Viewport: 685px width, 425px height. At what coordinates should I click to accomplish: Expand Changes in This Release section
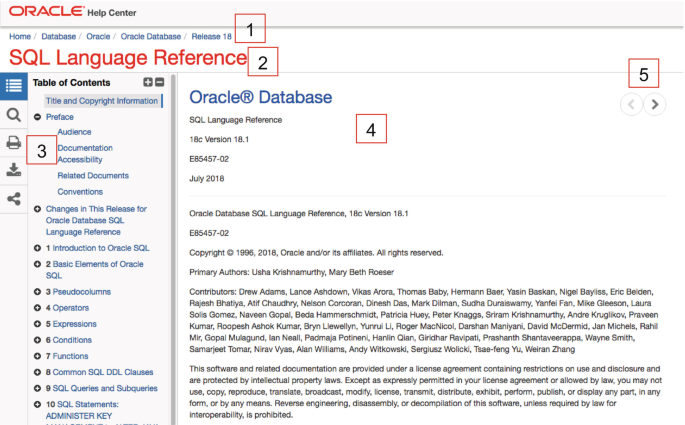(37, 209)
